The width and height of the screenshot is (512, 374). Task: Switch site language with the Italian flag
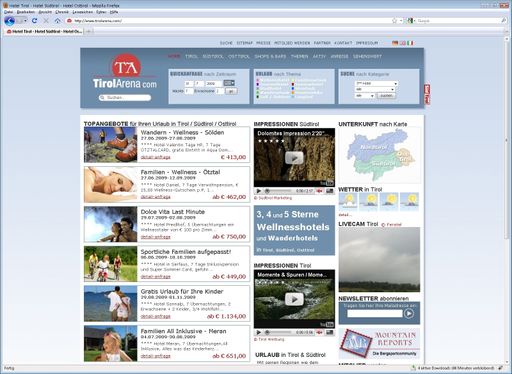click(410, 43)
